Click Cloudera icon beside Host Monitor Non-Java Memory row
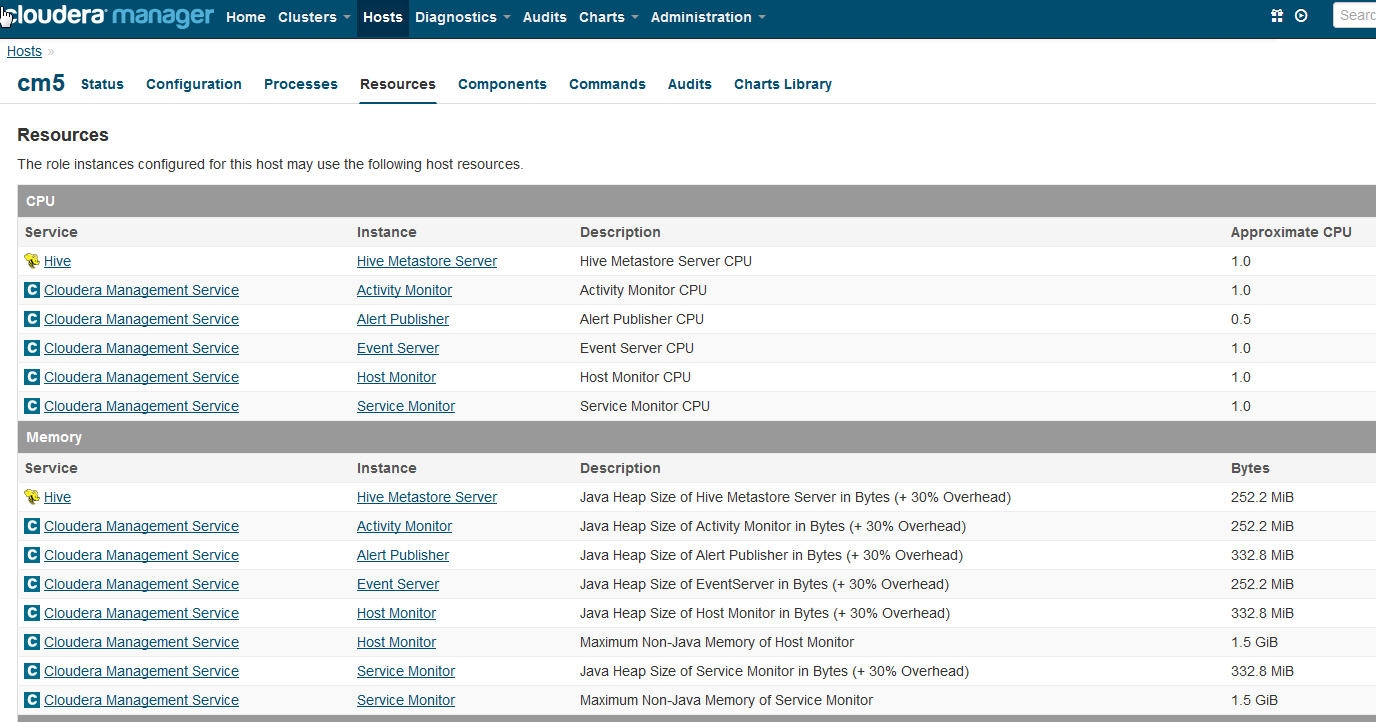Viewport: 1376px width, 722px height. coord(32,642)
